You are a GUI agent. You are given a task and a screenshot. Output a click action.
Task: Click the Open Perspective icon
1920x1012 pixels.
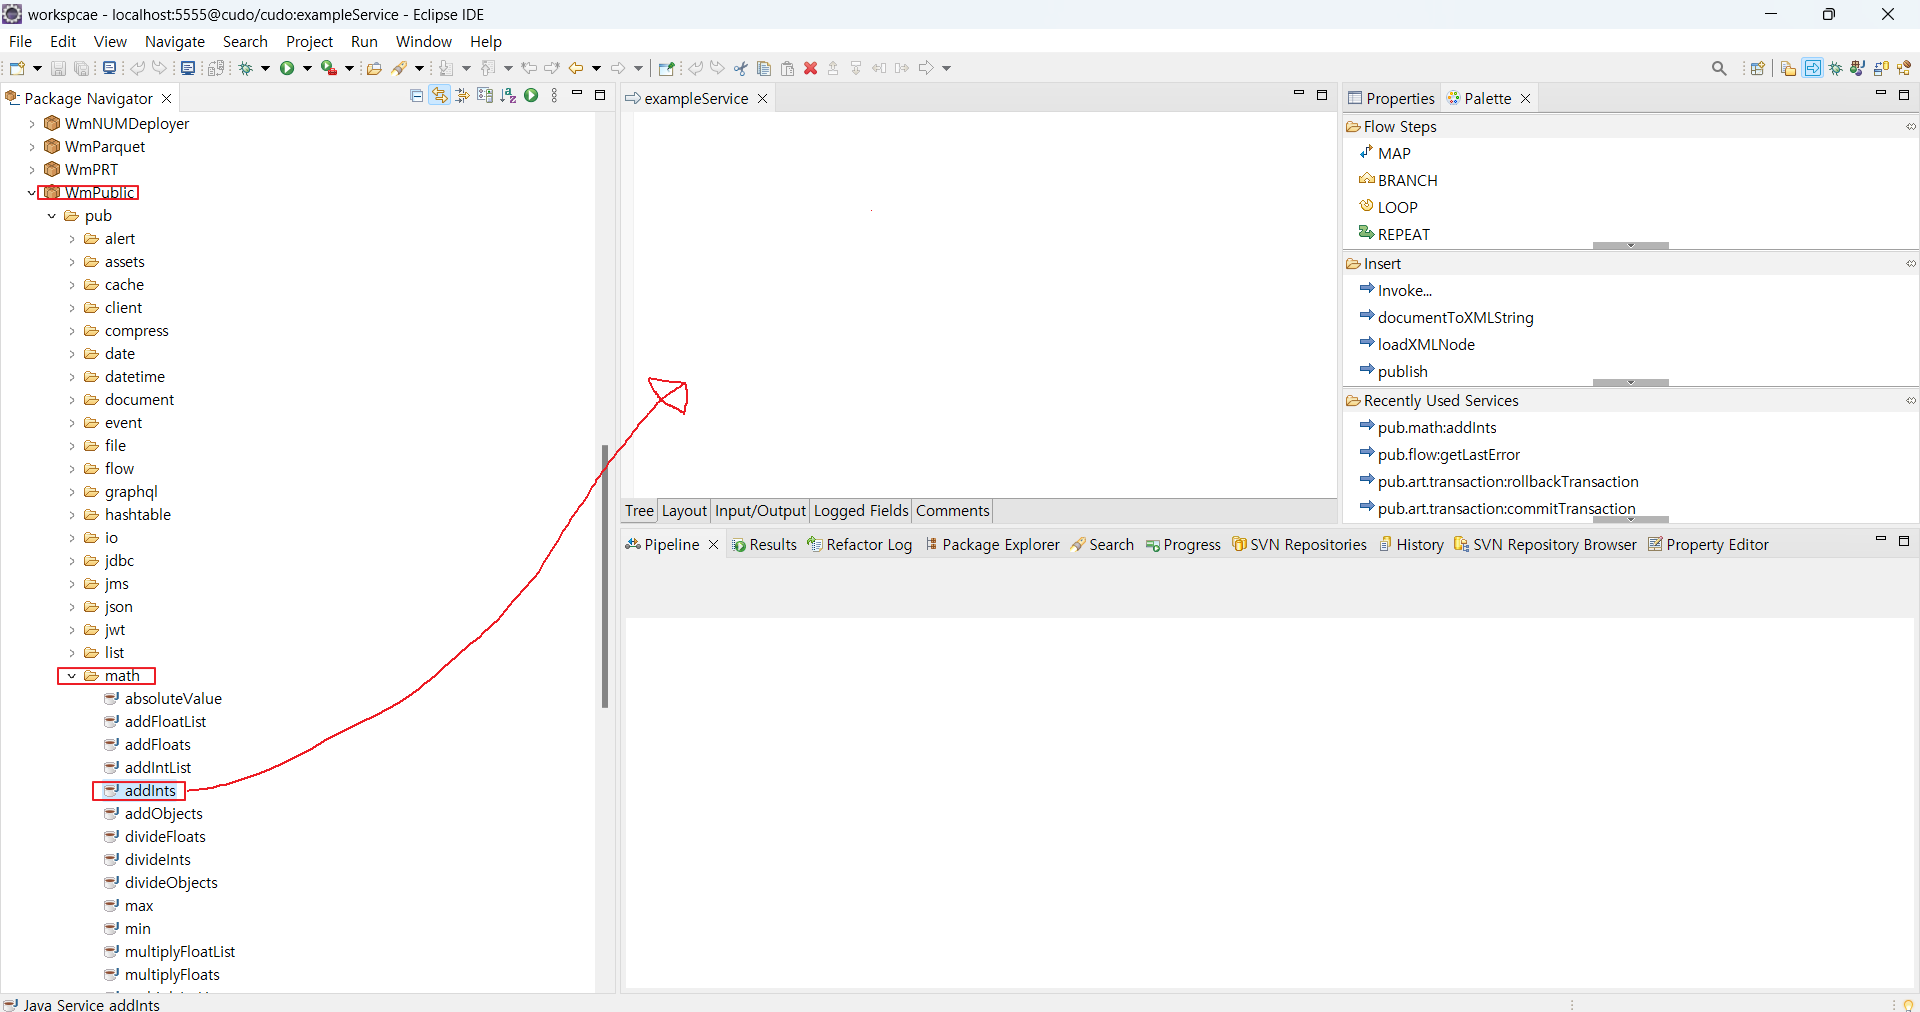[x=1757, y=68]
